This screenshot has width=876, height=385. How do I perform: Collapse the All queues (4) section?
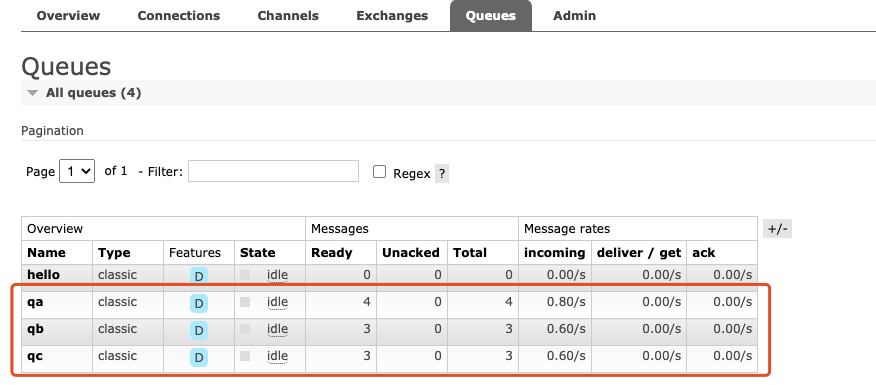93,93
